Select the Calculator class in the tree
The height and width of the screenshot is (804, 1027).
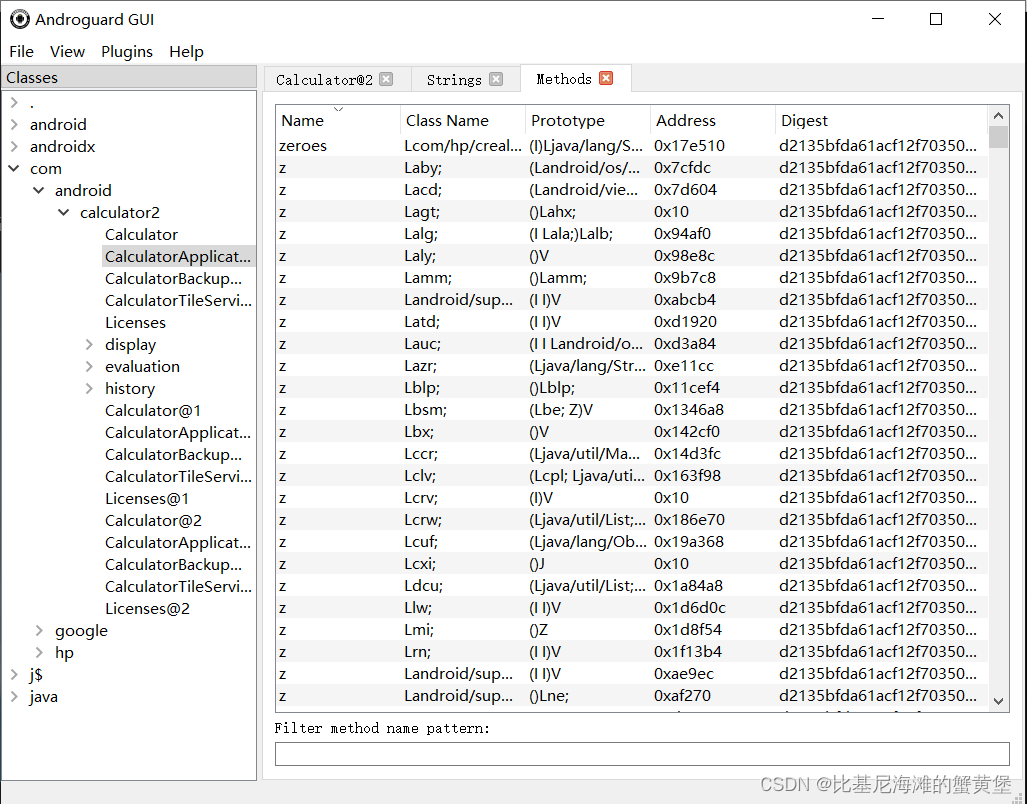tap(141, 234)
